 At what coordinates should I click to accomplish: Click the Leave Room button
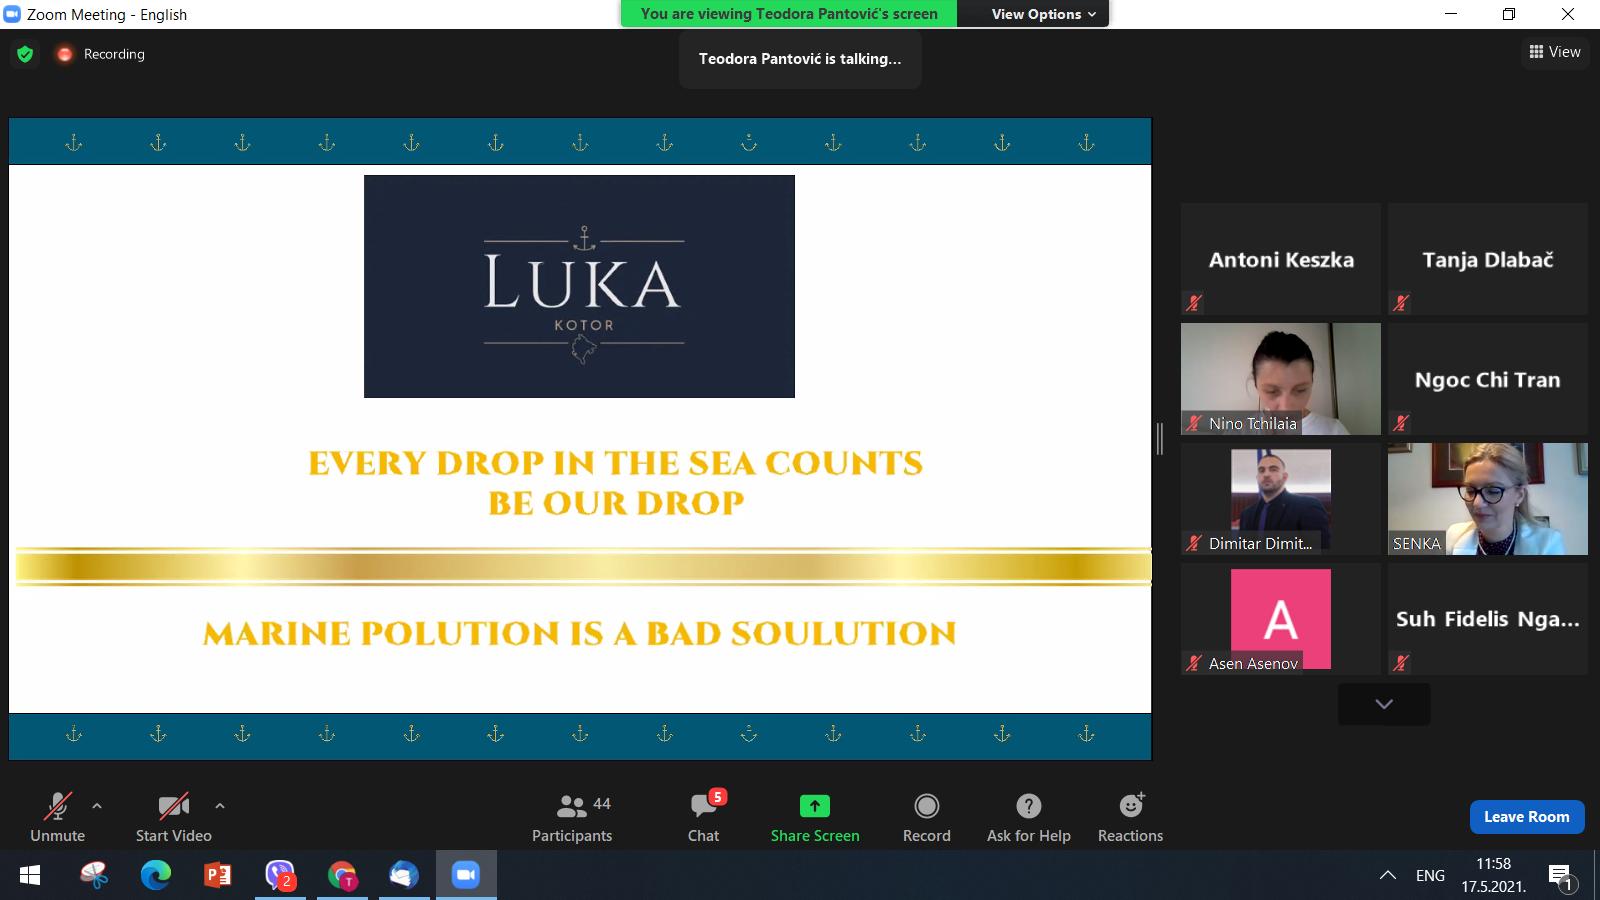click(x=1527, y=817)
